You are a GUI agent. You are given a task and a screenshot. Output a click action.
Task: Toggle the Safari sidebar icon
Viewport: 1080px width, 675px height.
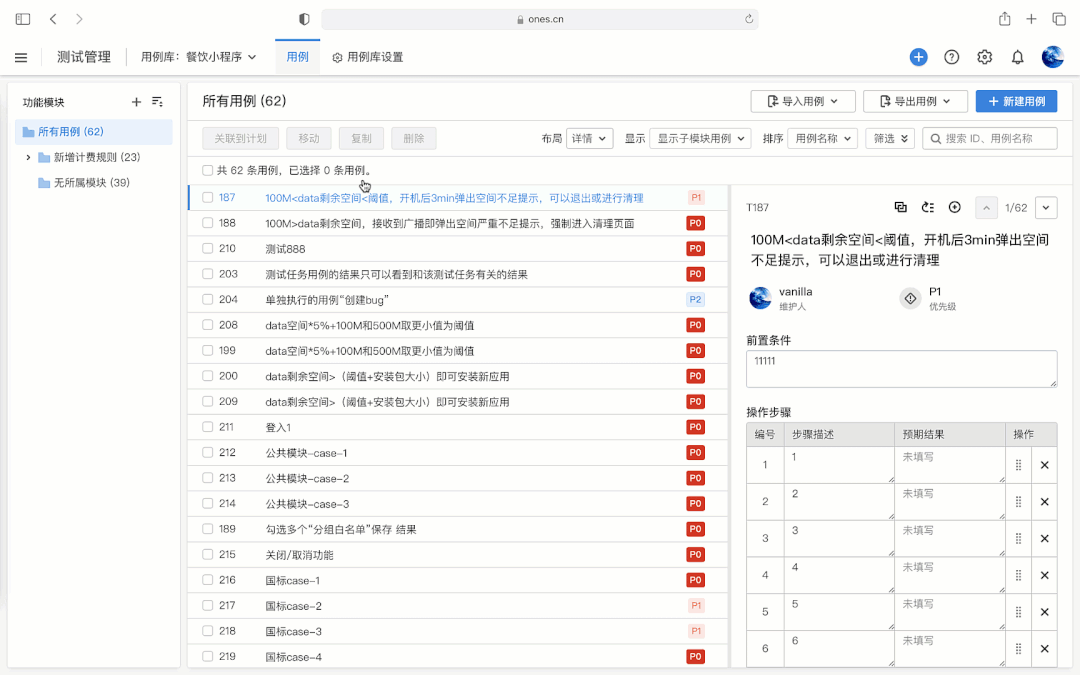click(23, 19)
